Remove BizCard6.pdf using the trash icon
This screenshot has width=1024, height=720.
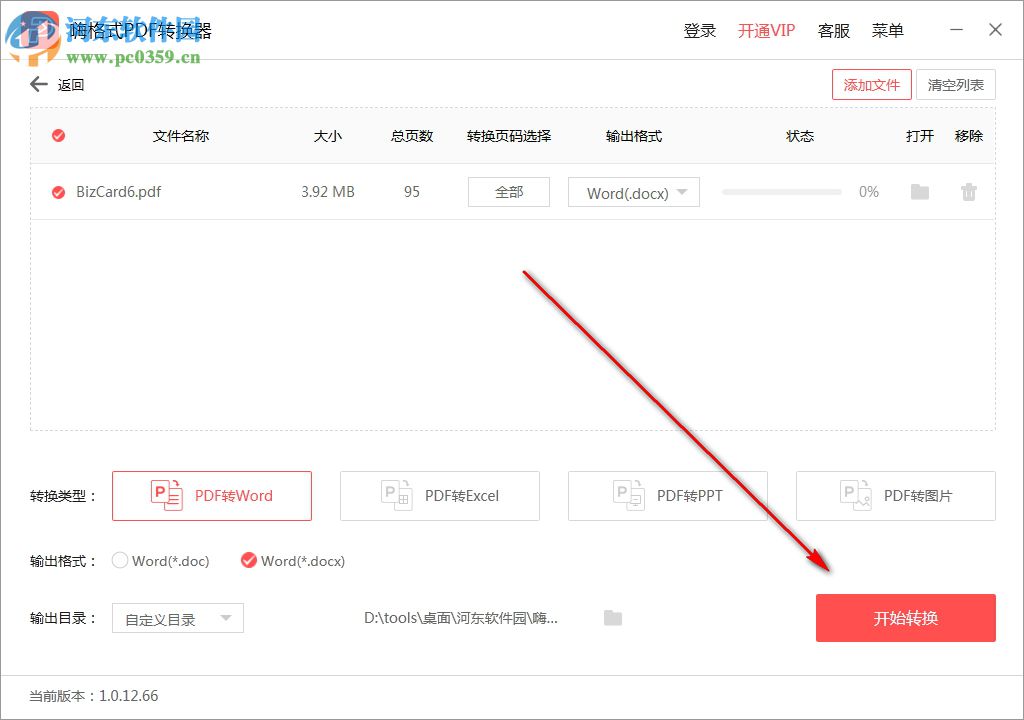[968, 192]
